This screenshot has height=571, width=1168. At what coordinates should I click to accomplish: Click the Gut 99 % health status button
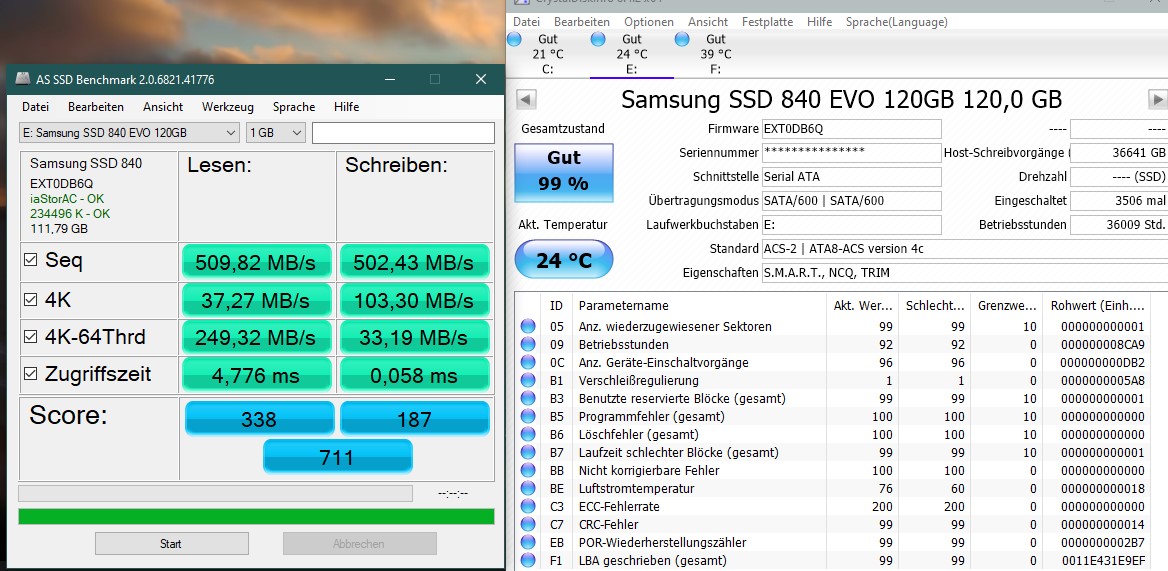click(x=564, y=172)
